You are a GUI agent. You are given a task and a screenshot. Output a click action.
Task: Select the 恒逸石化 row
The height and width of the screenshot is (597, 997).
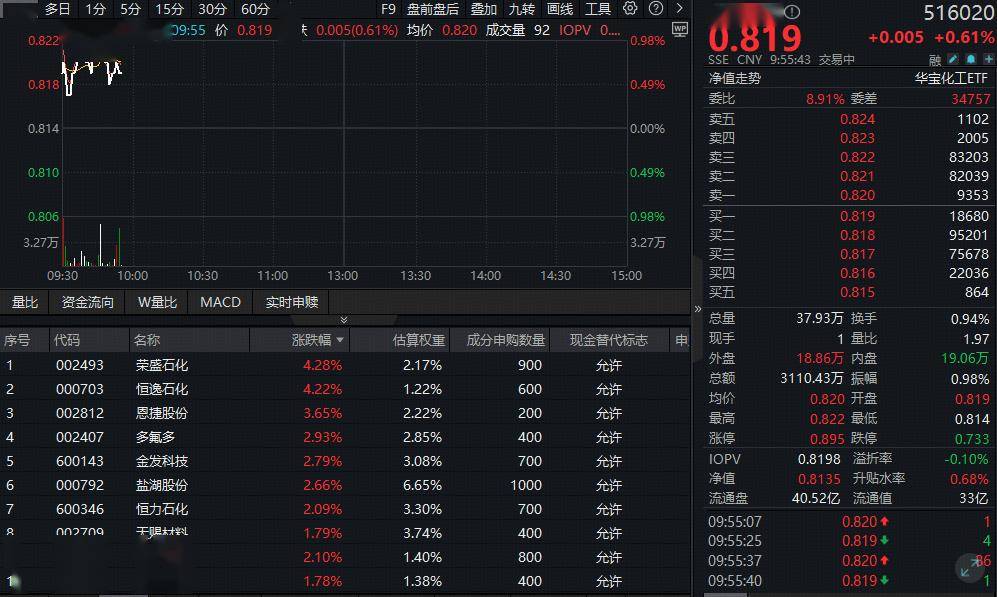click(345, 389)
